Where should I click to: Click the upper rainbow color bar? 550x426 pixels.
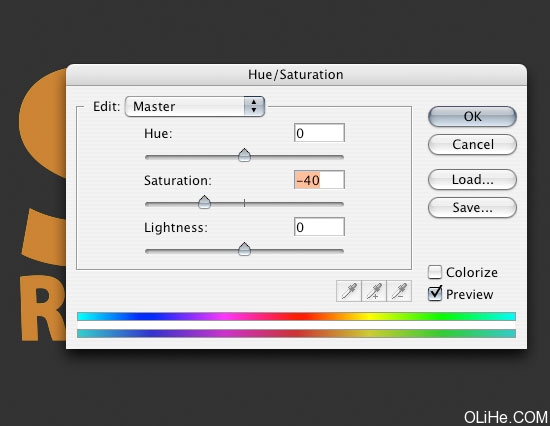[296, 316]
